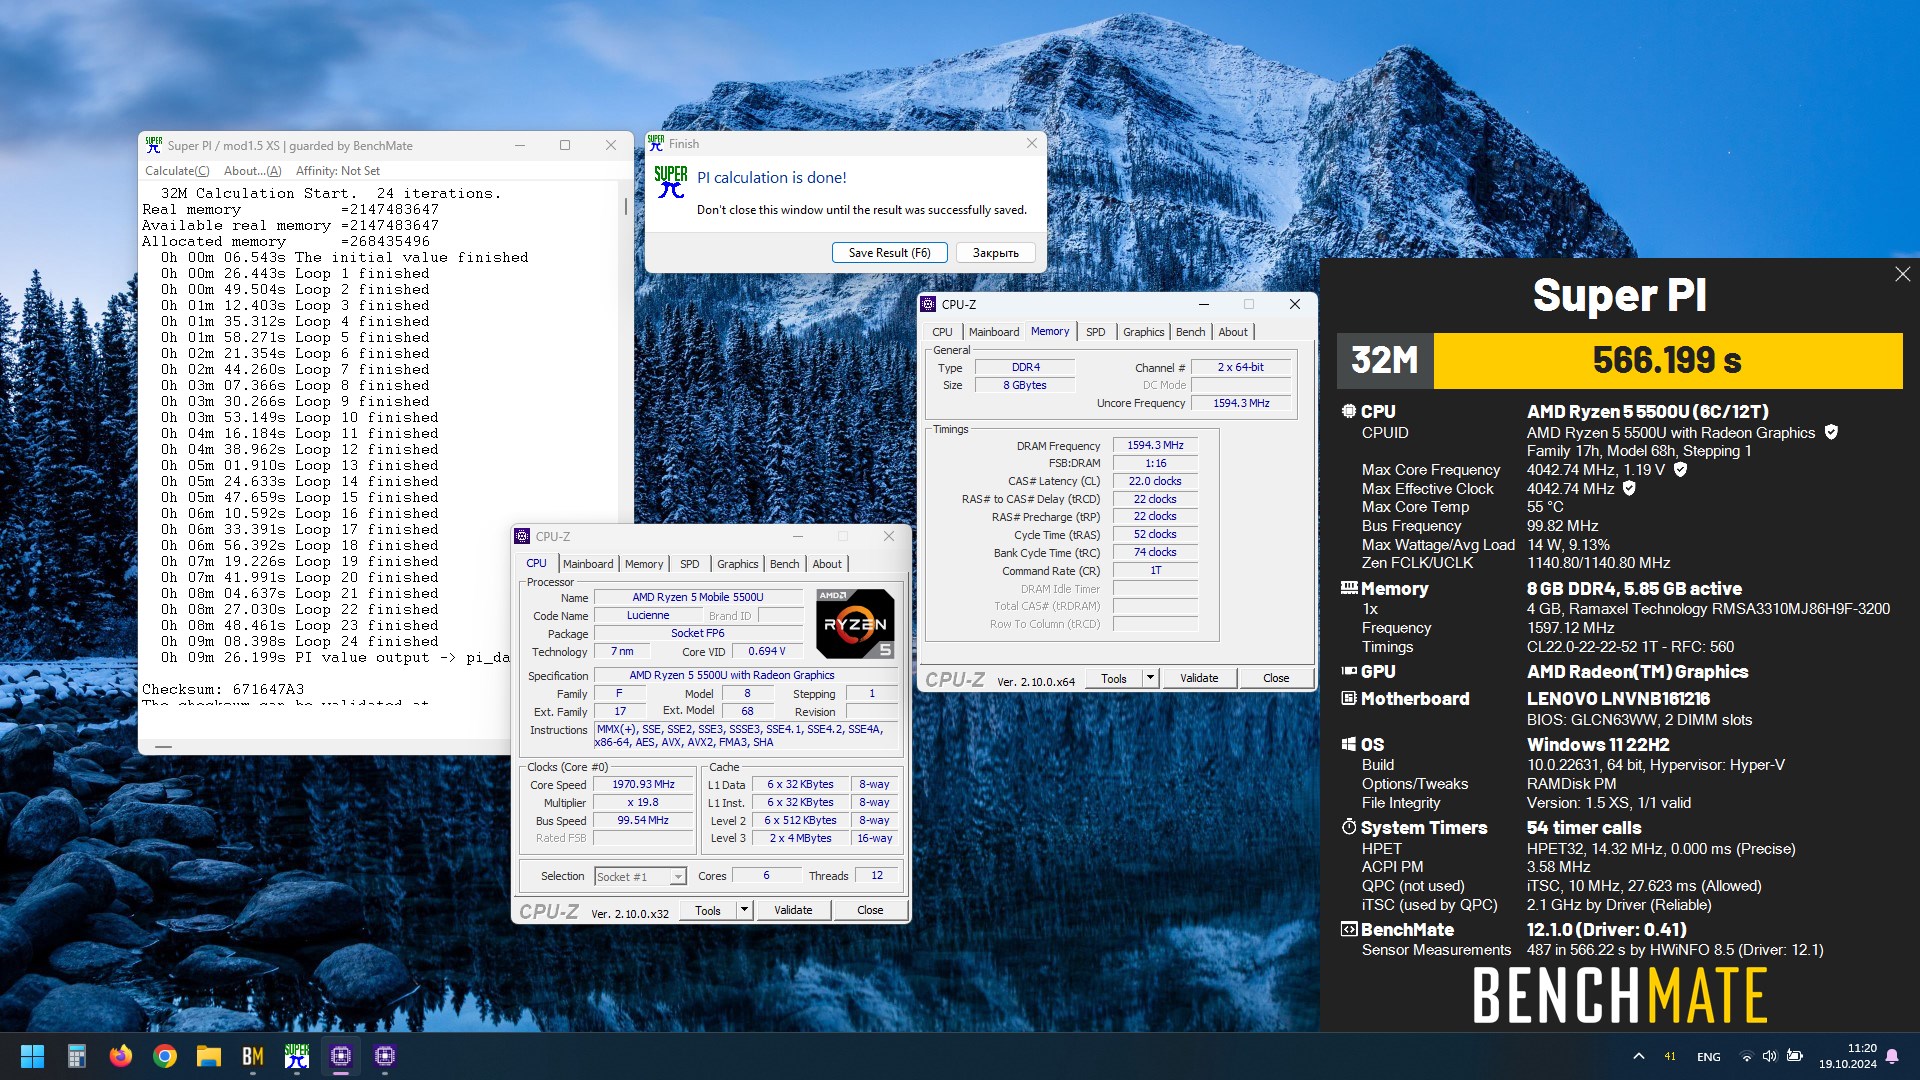Expand Tools dropdown arrow in Memory CPU-Z window
This screenshot has width=1920, height=1080.
click(x=1150, y=678)
